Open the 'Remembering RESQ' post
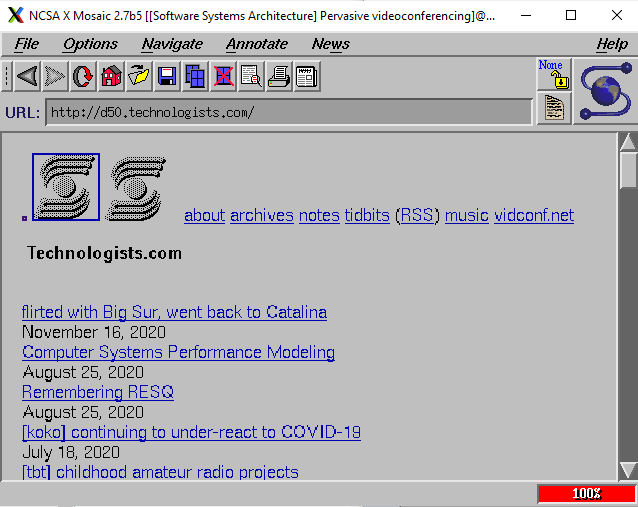This screenshot has height=507, width=638. 98,392
